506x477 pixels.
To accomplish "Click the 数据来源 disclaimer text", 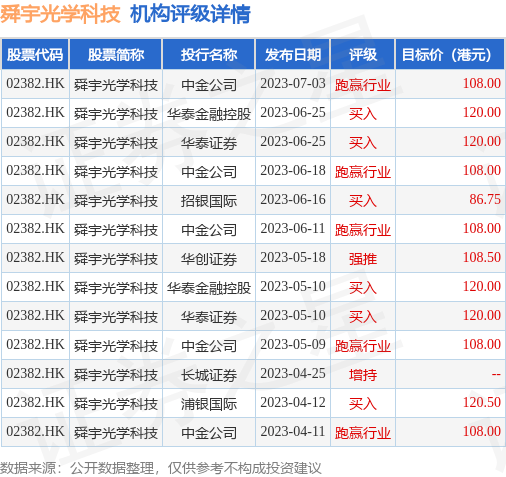I will pyautogui.click(x=161, y=468).
